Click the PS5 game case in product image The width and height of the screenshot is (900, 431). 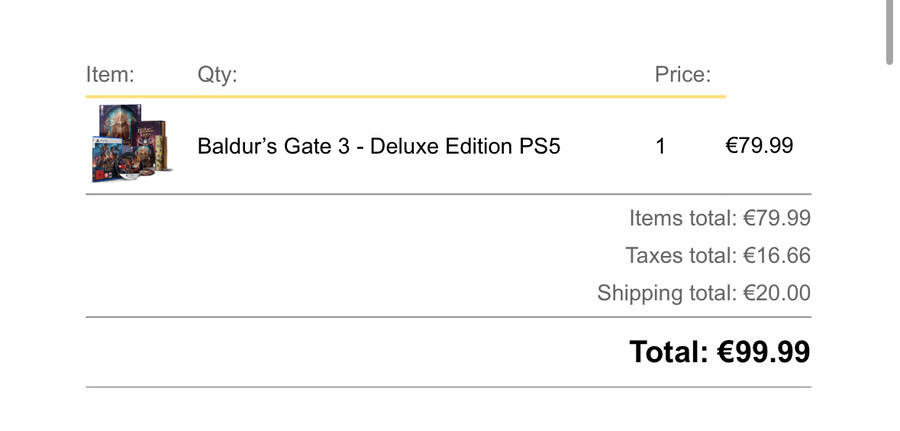pyautogui.click(x=107, y=160)
